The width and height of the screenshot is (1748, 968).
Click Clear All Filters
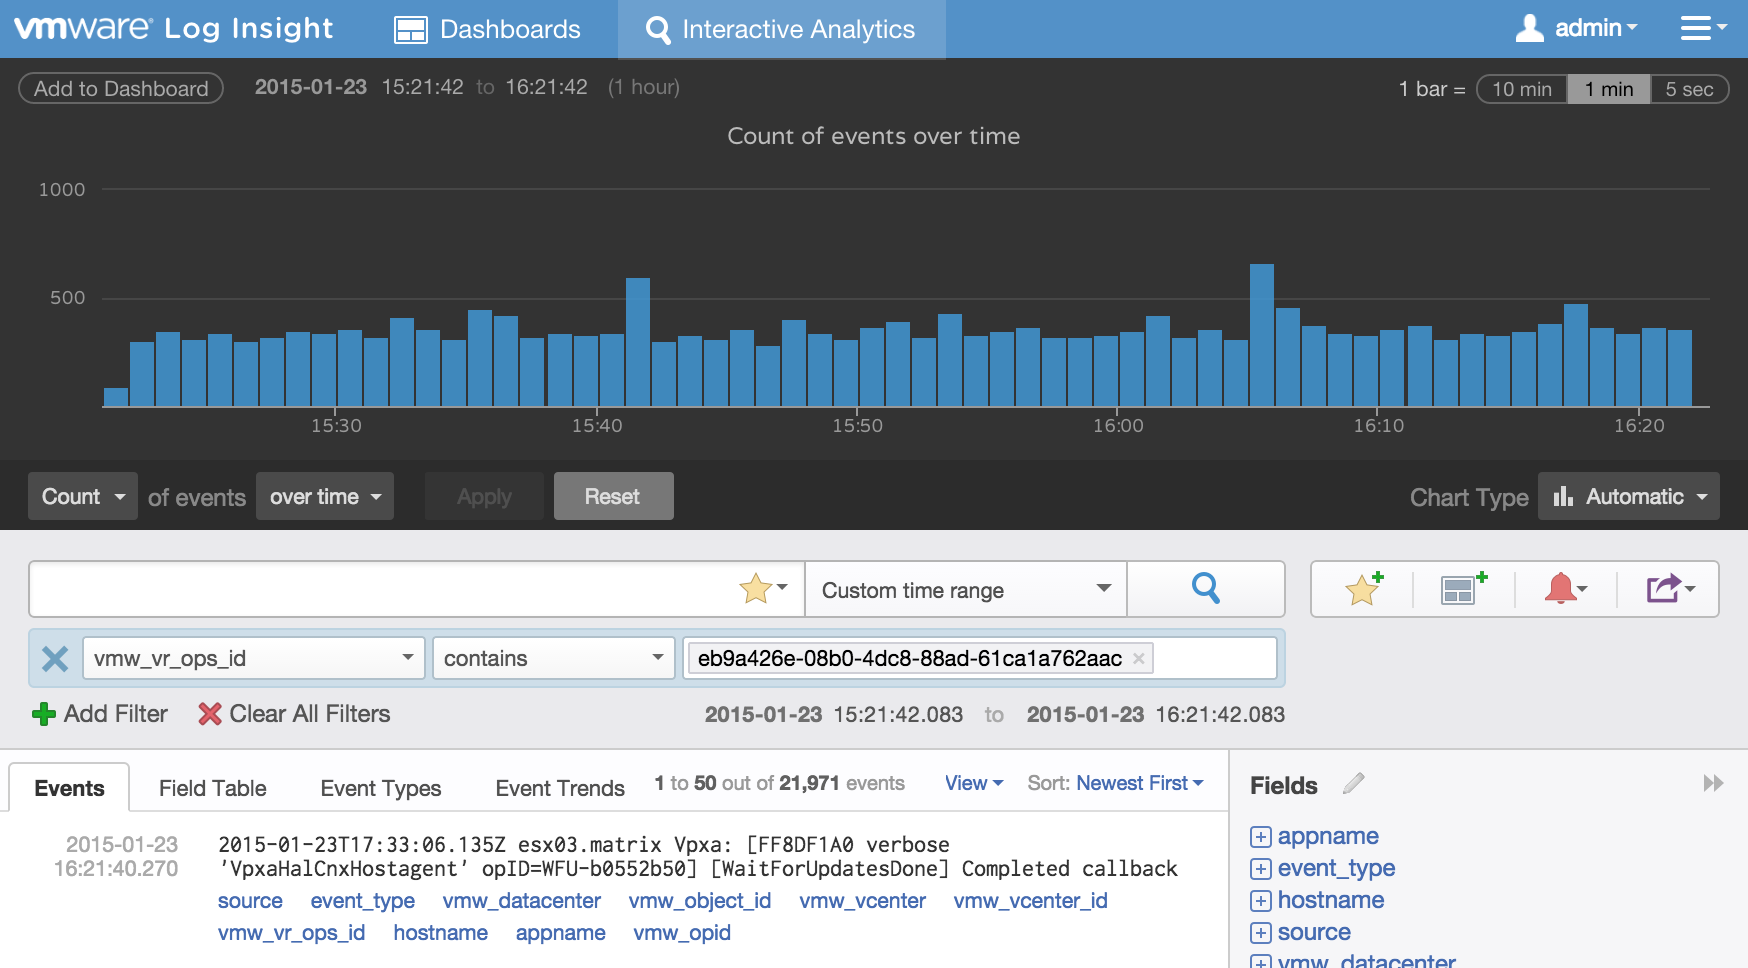tap(294, 714)
